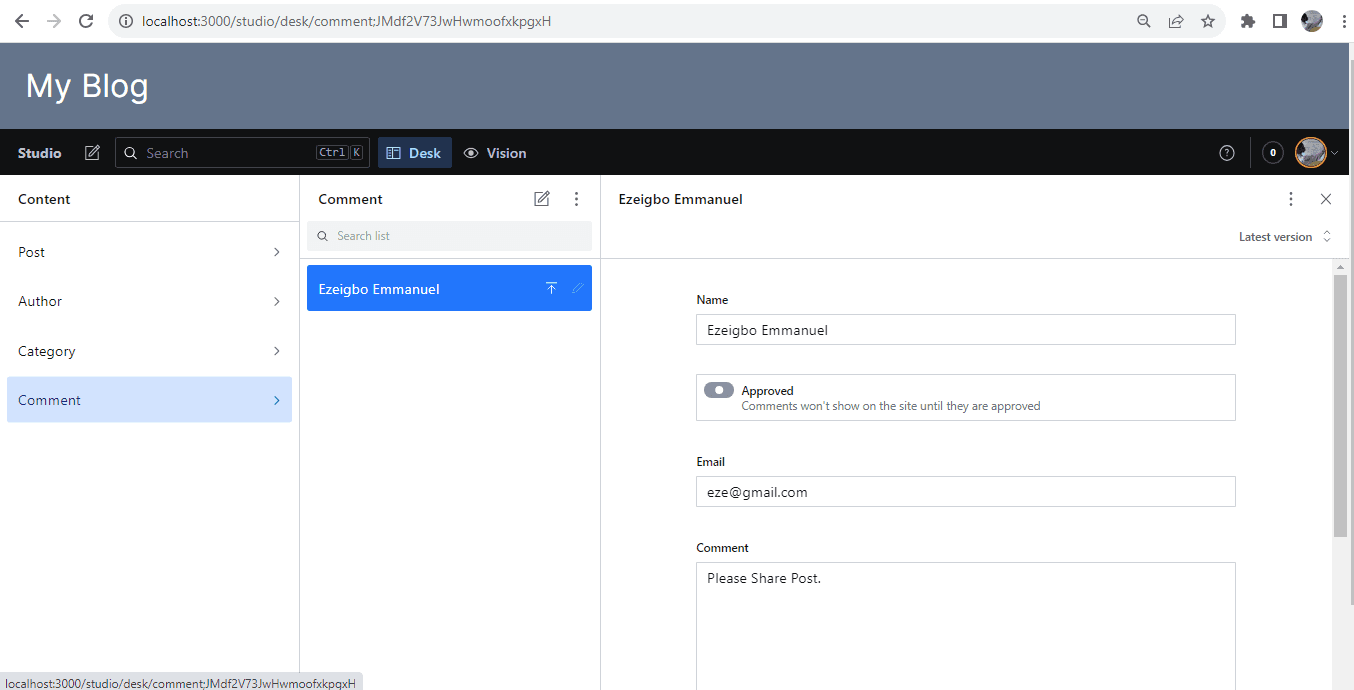Viewport: 1354px width, 690px height.
Task: Open Comment list three-dot menu
Action: [576, 199]
